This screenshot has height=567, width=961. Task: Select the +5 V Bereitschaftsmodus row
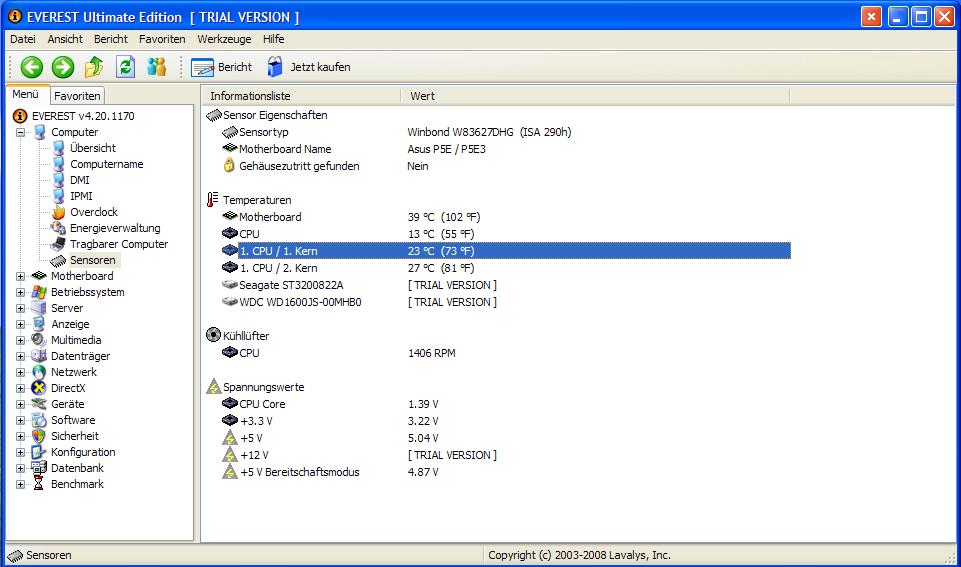pos(496,472)
